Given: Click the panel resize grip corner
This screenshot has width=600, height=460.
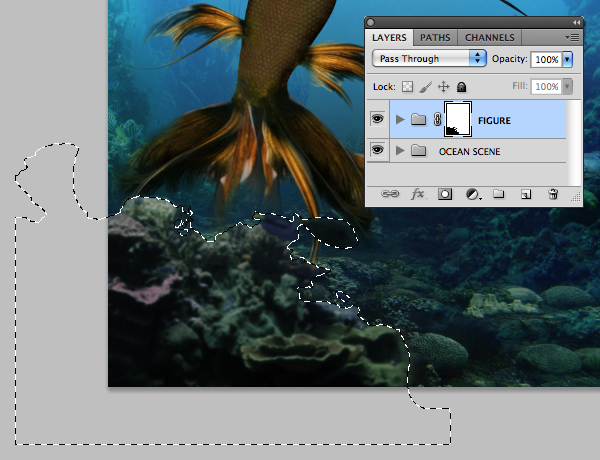Looking at the screenshot, I should tap(576, 197).
